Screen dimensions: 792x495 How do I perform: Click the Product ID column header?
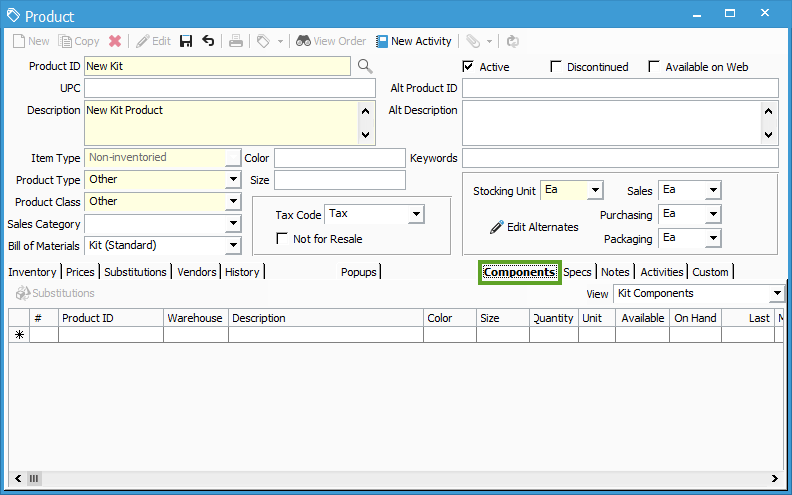point(111,318)
